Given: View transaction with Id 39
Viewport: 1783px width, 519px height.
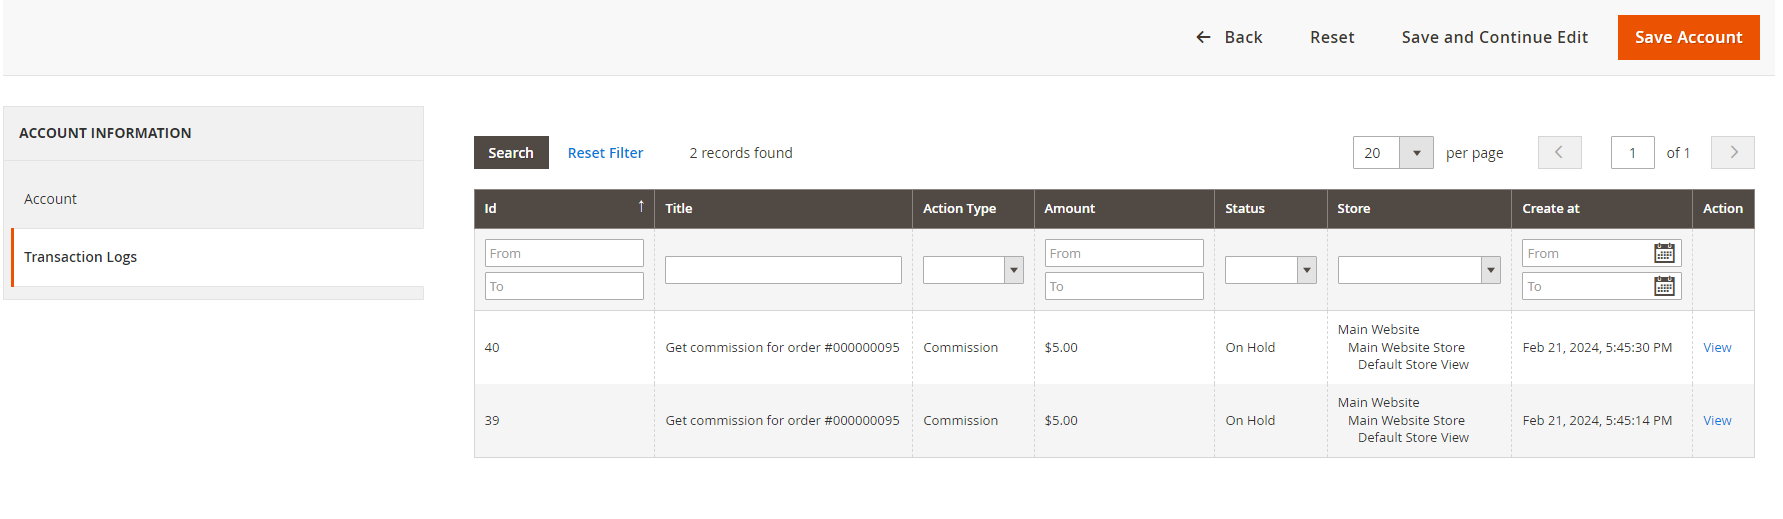Looking at the screenshot, I should pyautogui.click(x=1716, y=421).
